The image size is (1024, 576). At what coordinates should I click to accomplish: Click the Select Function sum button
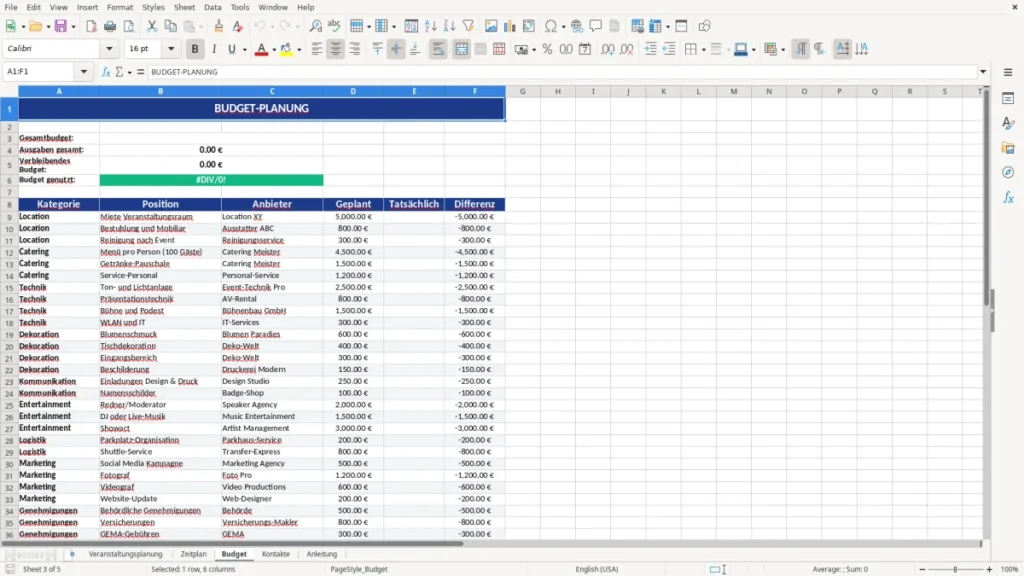tap(119, 72)
